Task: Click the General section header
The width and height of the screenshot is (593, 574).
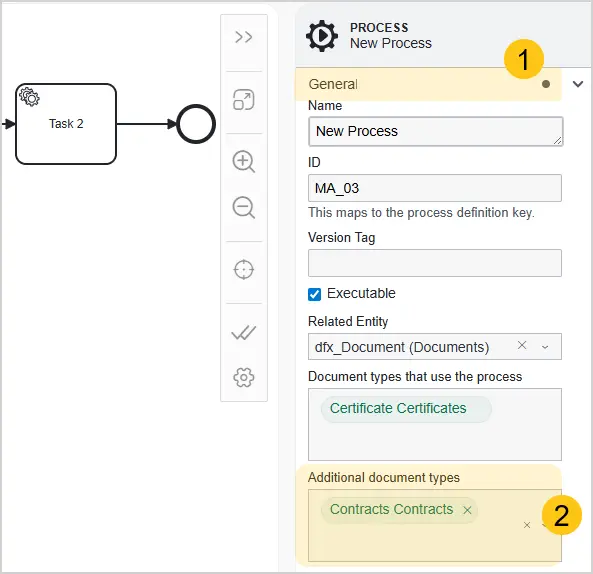Action: tap(428, 84)
